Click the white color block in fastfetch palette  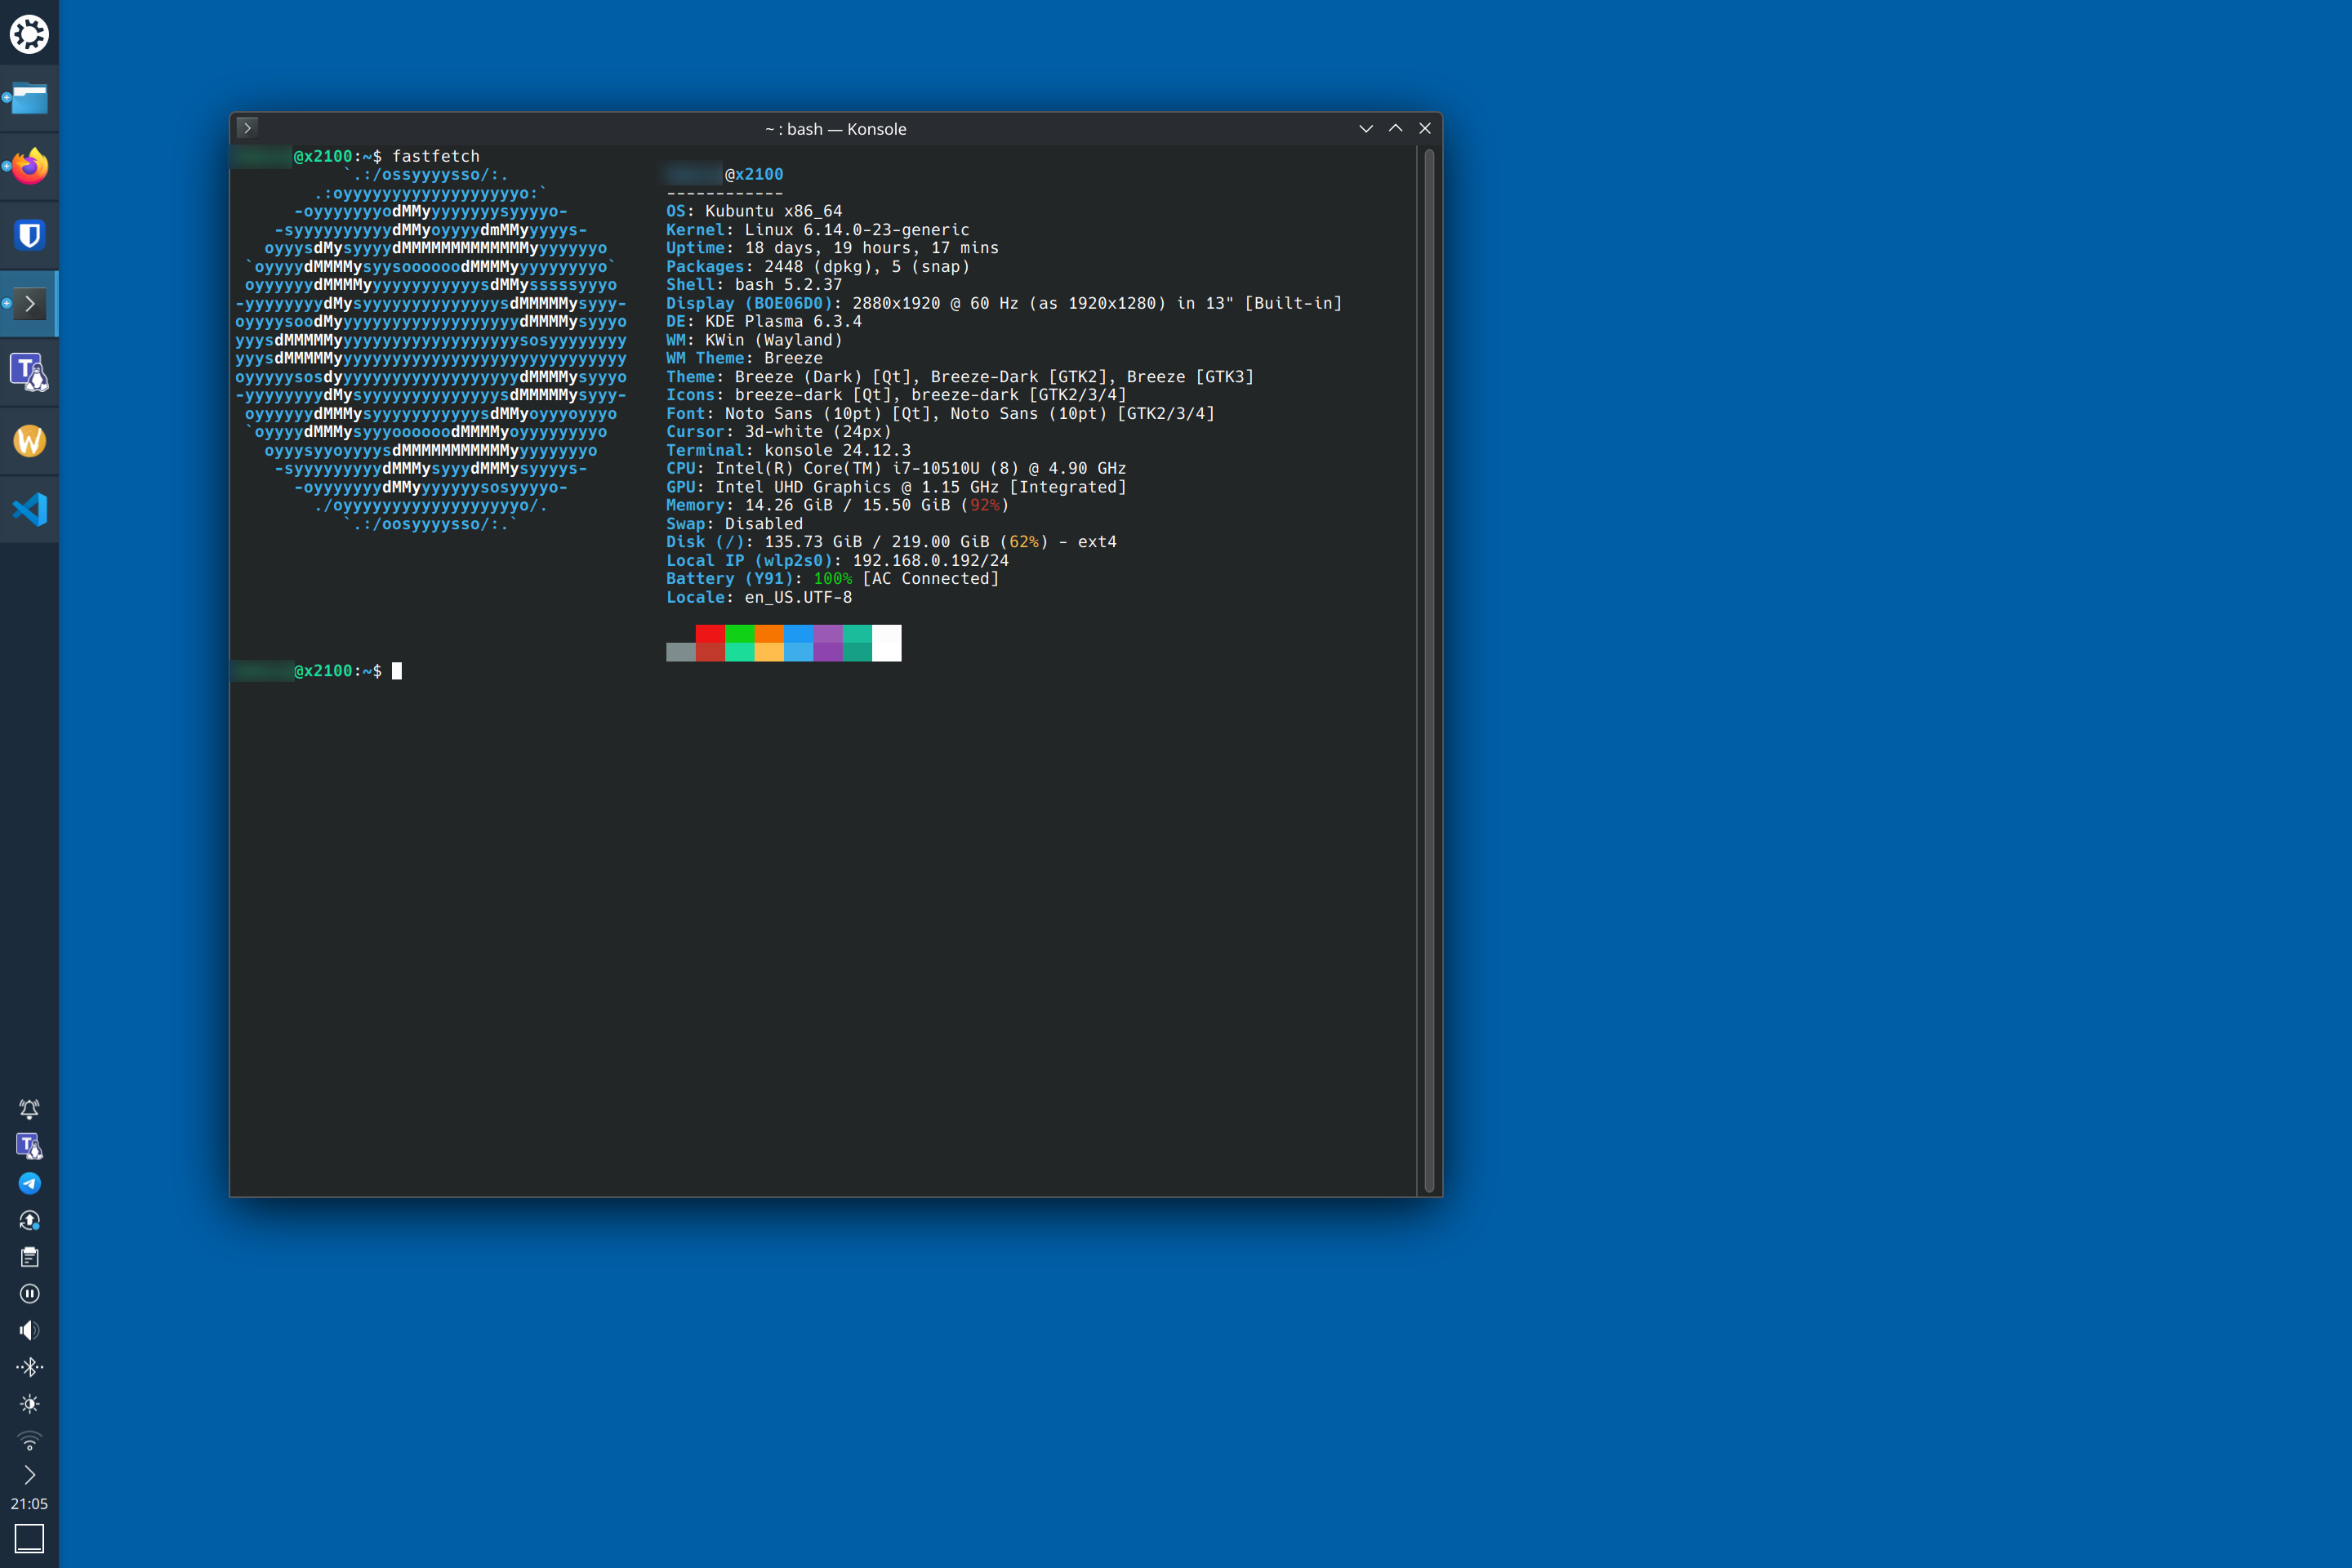[887, 643]
